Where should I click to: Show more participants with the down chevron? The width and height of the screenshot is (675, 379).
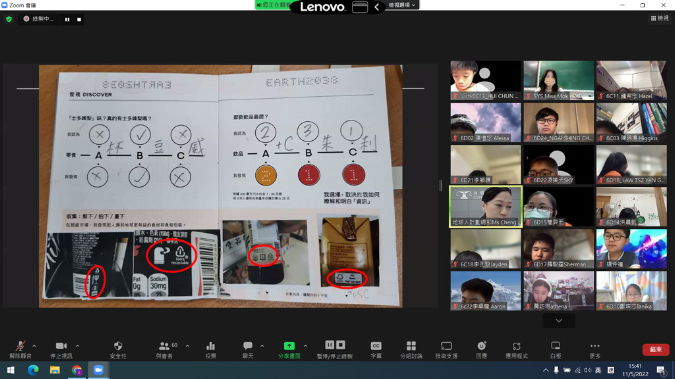click(x=559, y=321)
